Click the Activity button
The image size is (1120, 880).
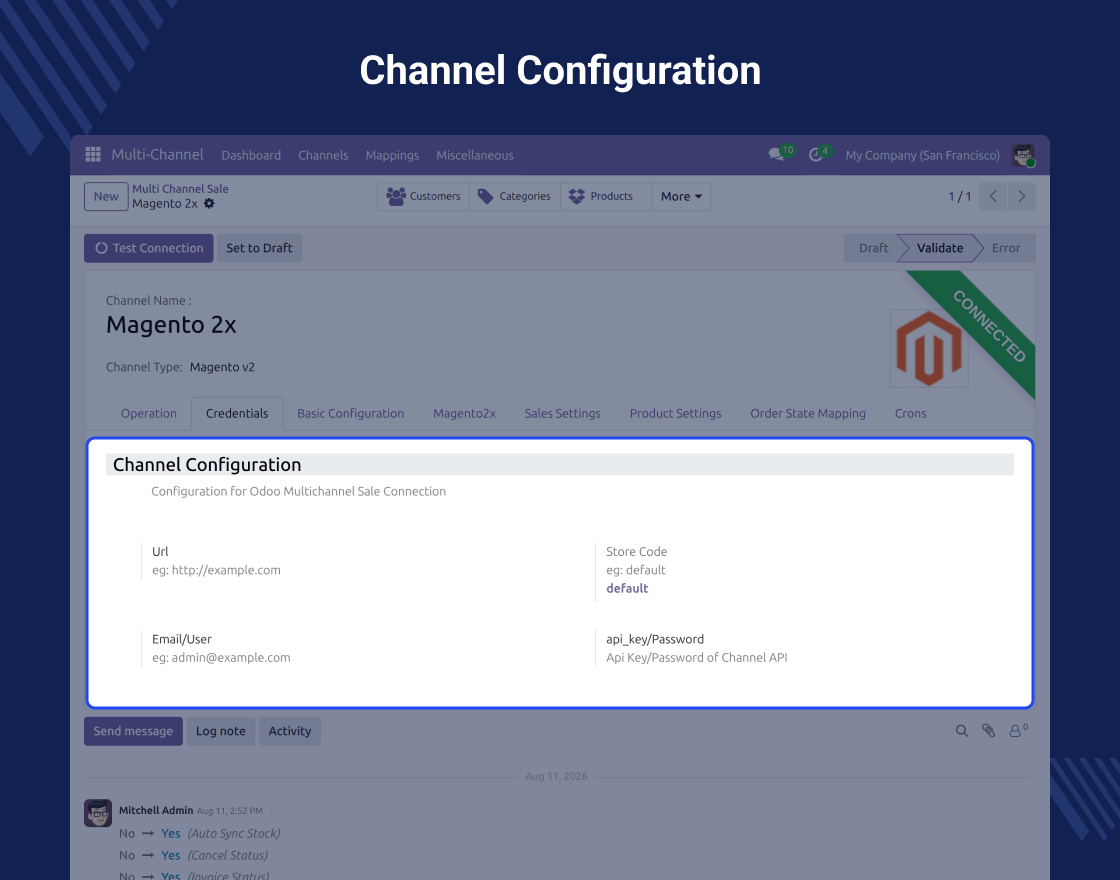click(290, 731)
